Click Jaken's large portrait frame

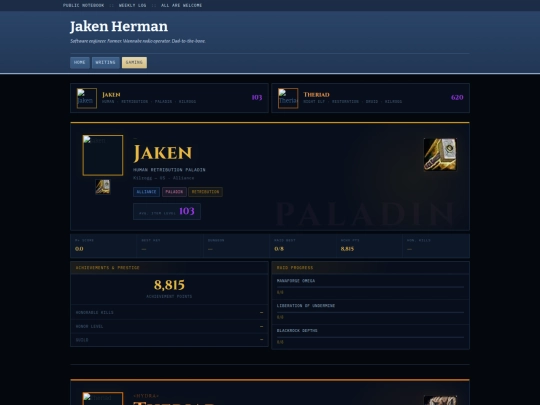pyautogui.click(x=103, y=155)
